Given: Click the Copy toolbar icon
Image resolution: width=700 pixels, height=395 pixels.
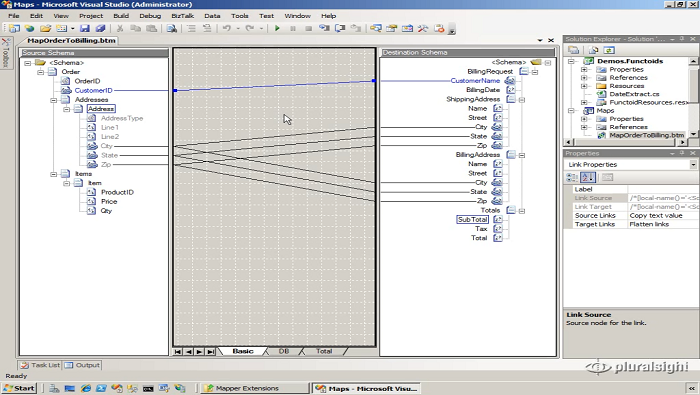Looking at the screenshot, I should pyautogui.click(x=136, y=29).
